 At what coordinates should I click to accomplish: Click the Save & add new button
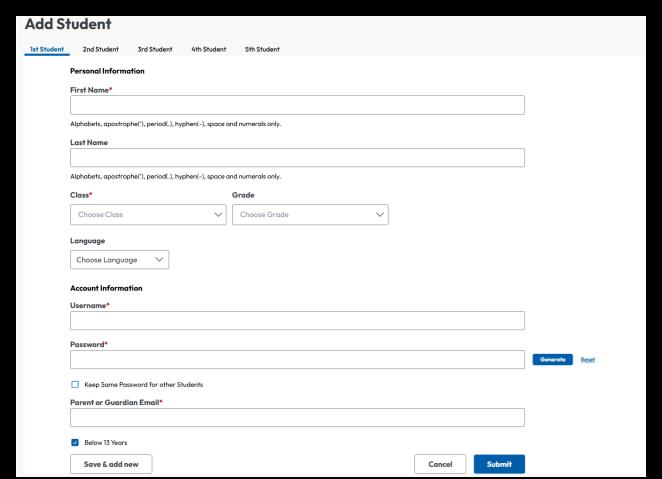111,464
